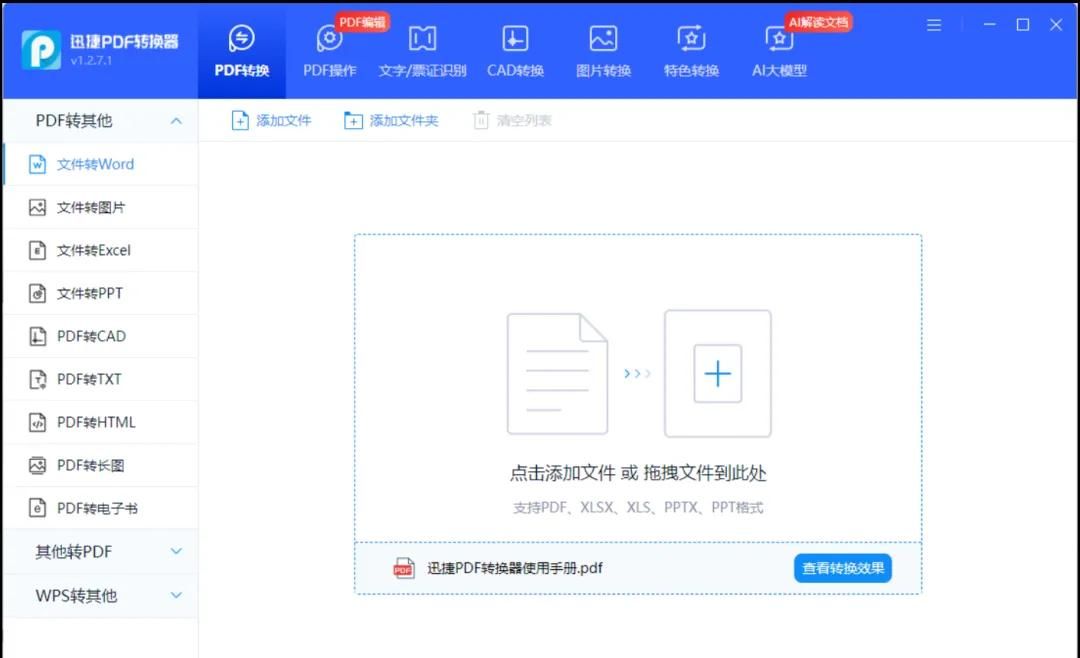Click the 查看转换效果 button
This screenshot has height=658, width=1080.
(843, 566)
